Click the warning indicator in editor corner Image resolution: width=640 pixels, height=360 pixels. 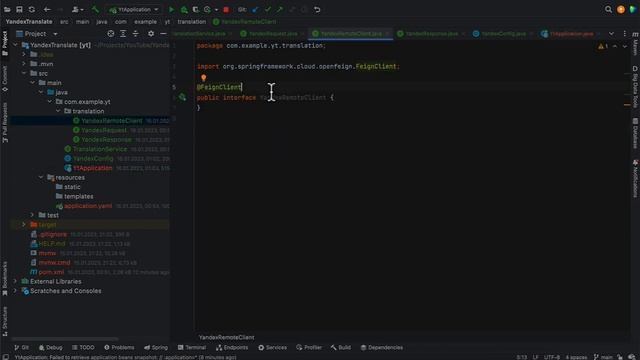(603, 47)
